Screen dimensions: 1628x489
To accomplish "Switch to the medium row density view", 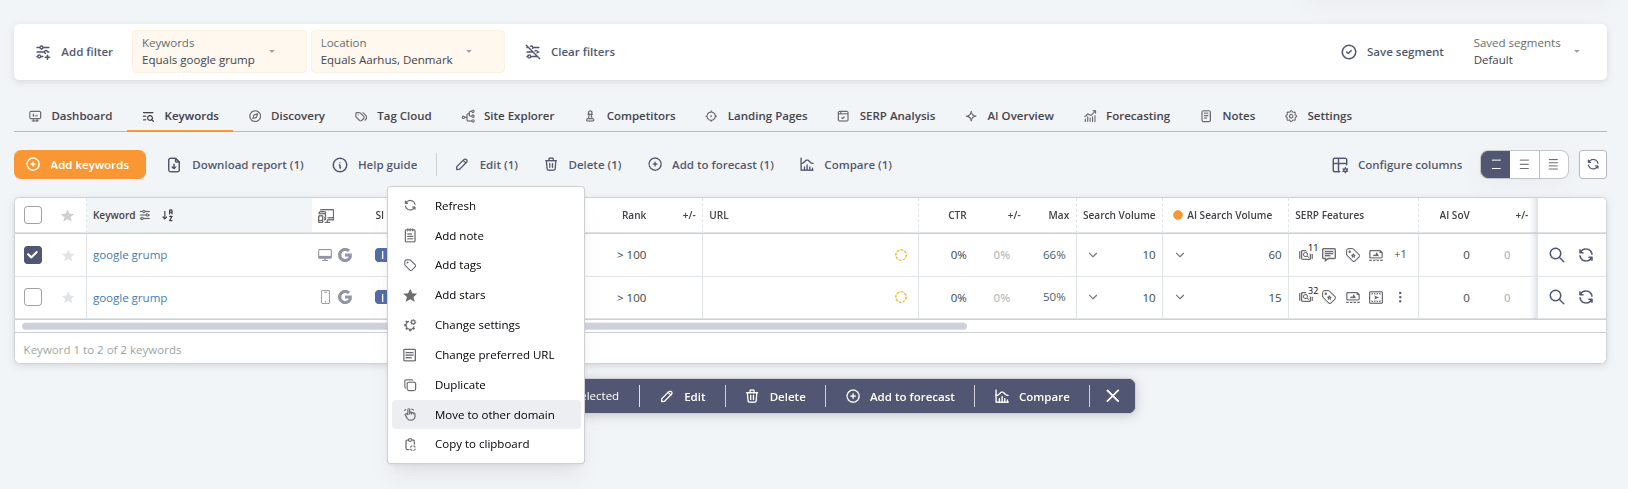I will (x=1524, y=165).
